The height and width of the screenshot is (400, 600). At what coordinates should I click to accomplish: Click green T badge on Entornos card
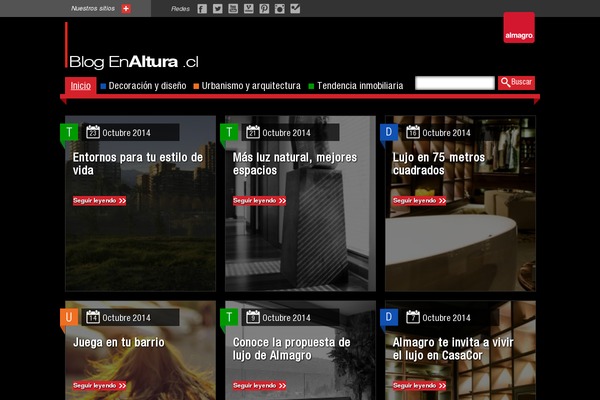click(69, 132)
